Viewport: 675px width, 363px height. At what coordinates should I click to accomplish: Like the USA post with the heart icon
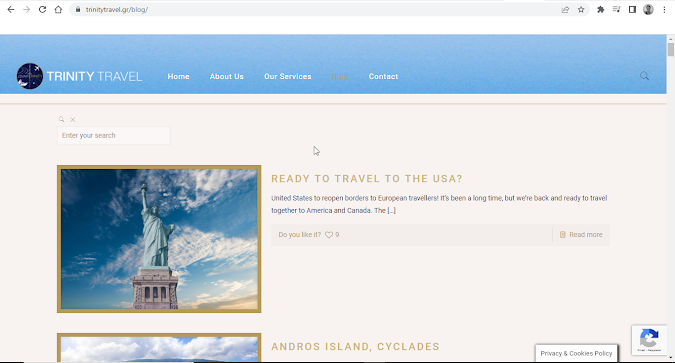click(x=329, y=235)
